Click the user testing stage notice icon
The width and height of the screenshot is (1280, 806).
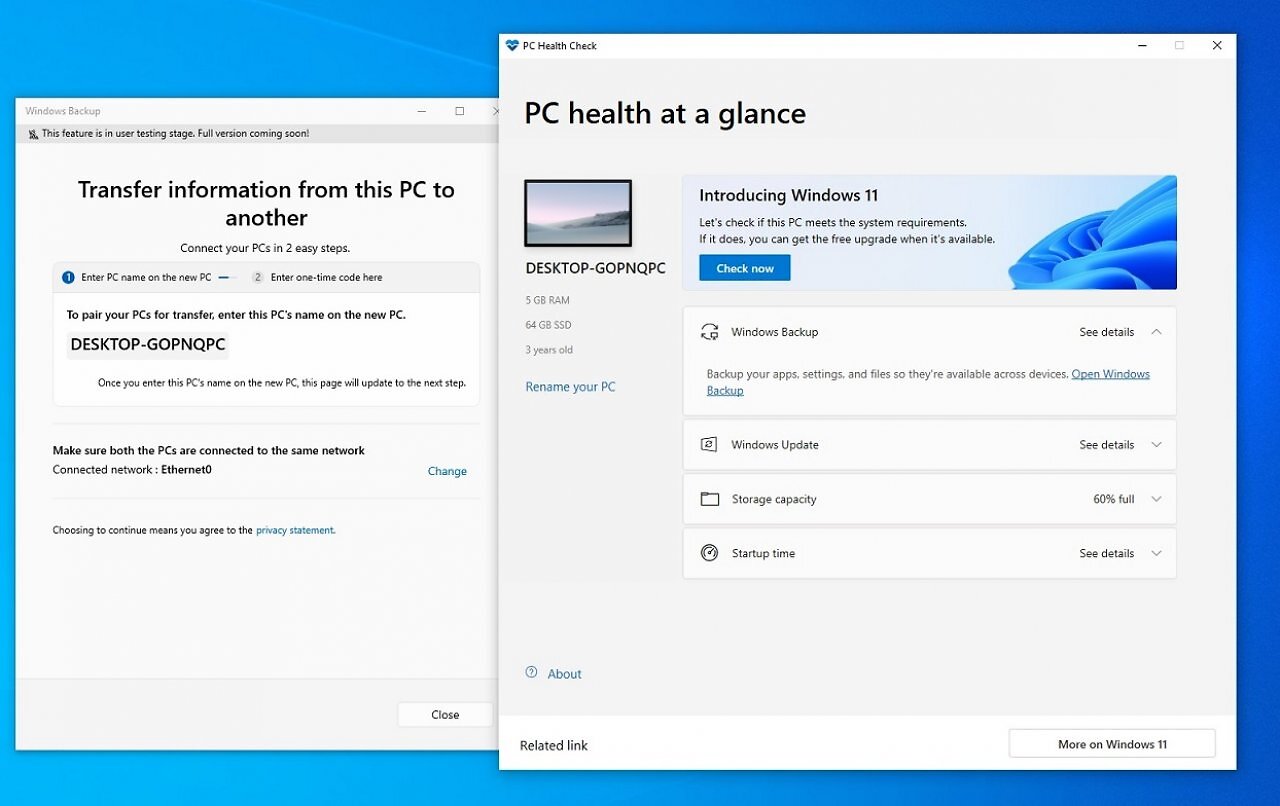33,134
